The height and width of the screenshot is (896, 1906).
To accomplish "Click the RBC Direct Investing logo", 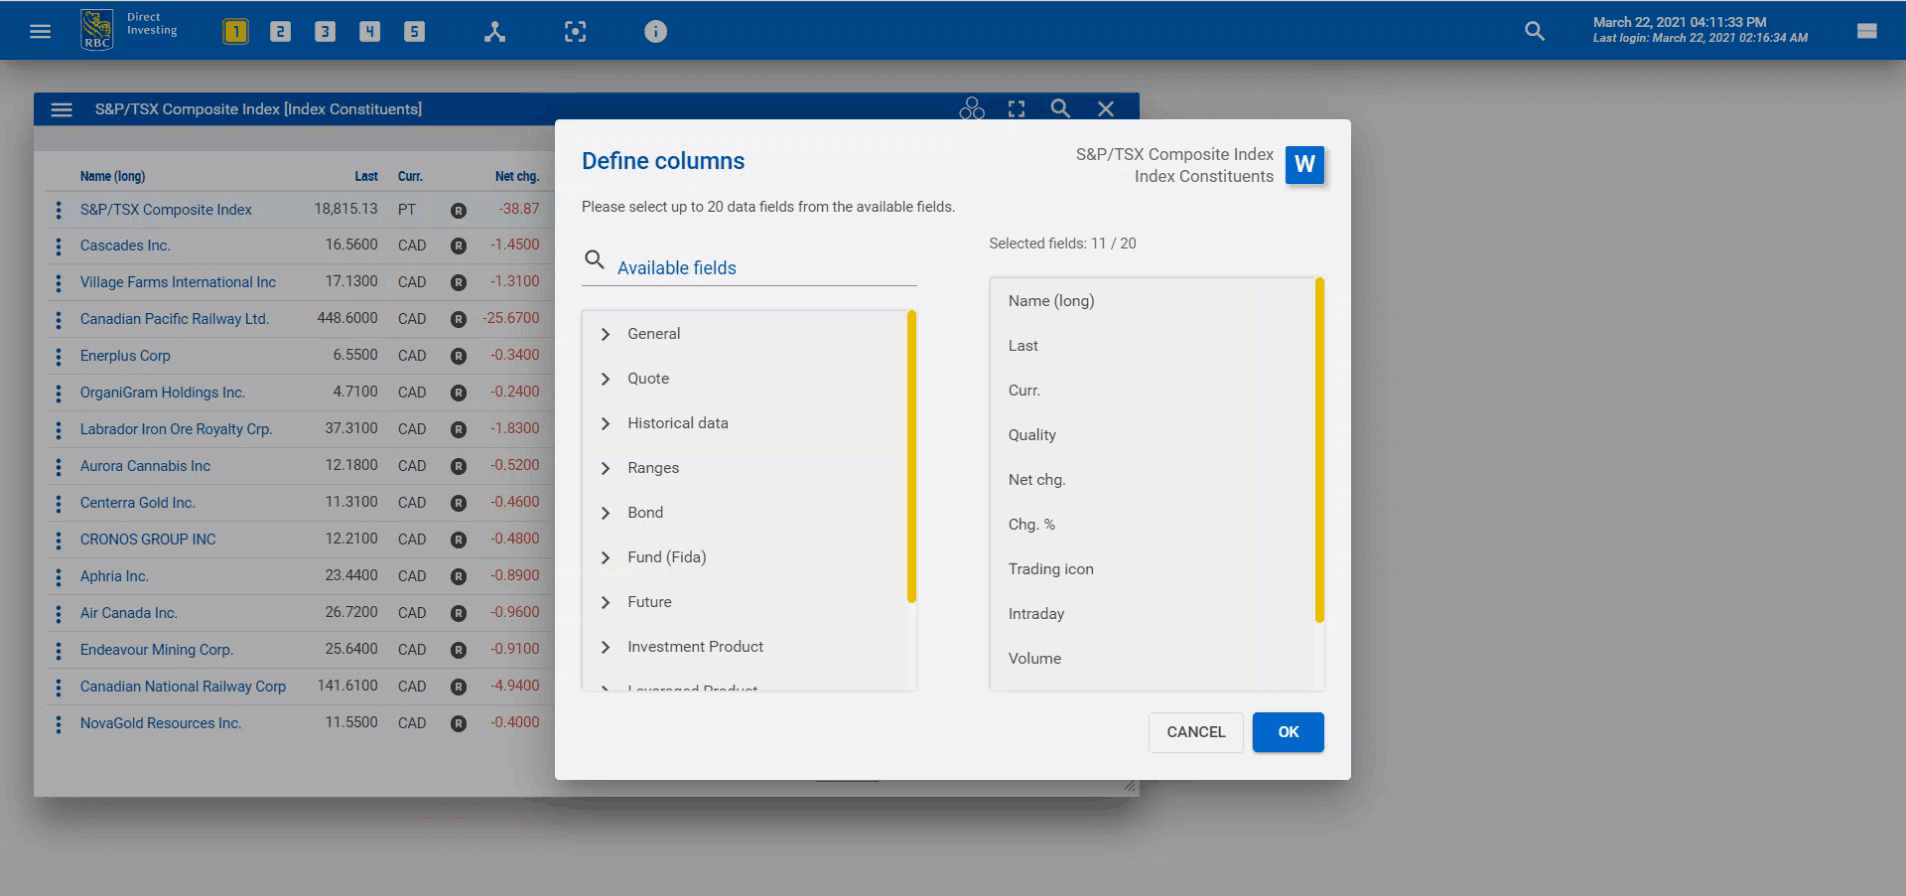I will pos(129,29).
